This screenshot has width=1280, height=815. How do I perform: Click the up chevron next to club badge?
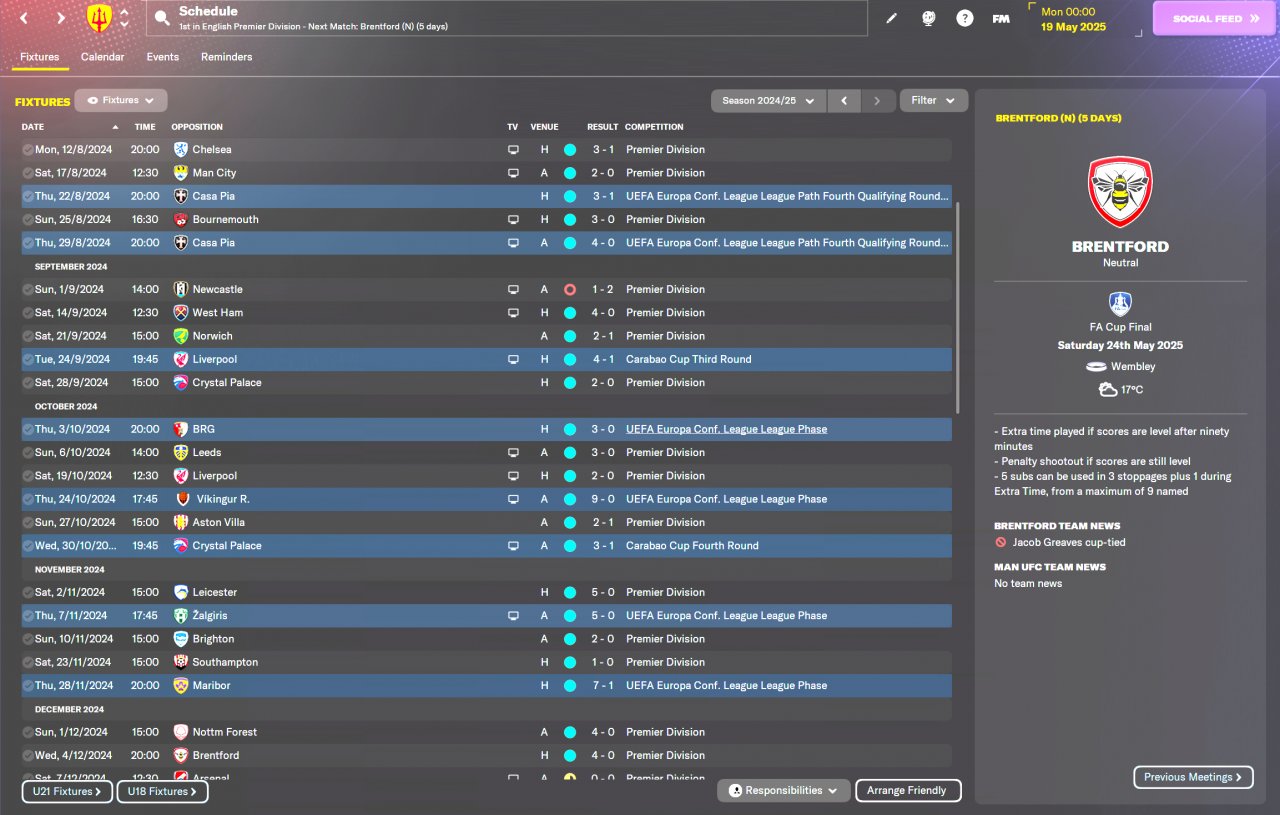(124, 12)
